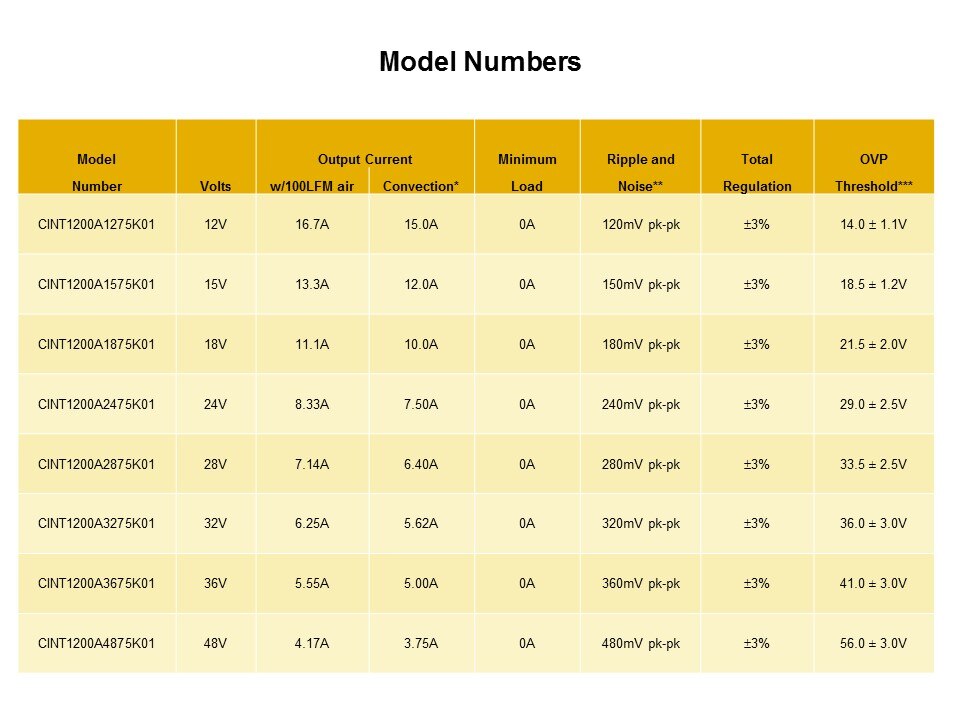The image size is (960, 720).
Task: Click the 56.0 ± 3.0V OVP value
Action: point(873,644)
